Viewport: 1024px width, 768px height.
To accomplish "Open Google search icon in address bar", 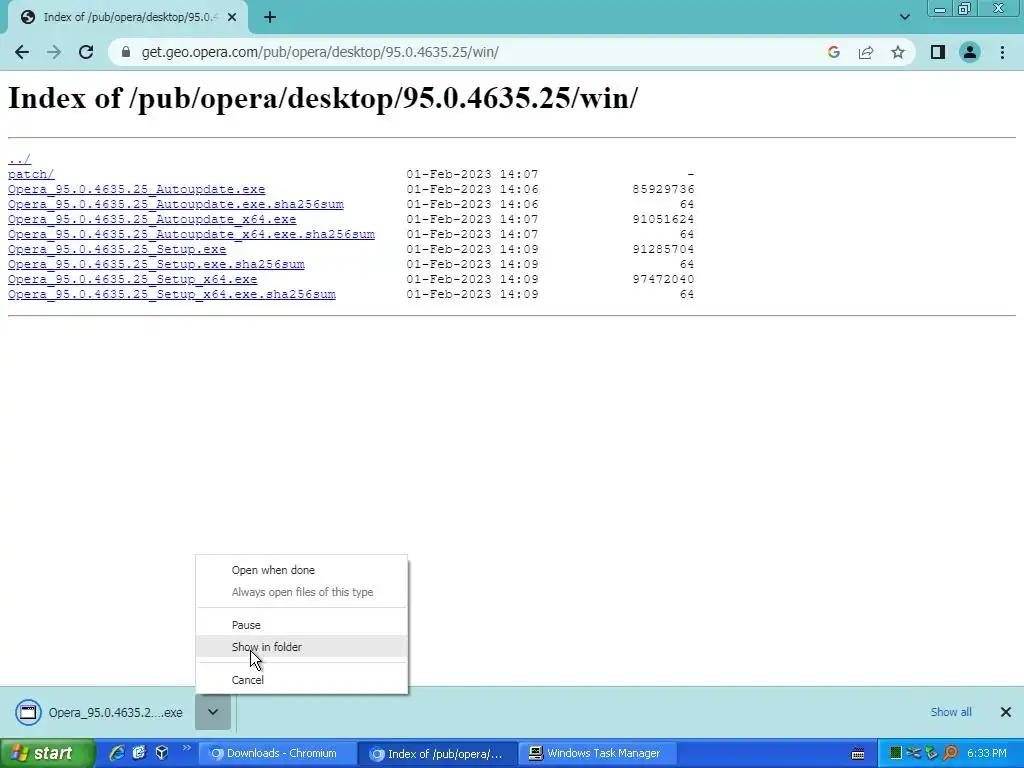I will pyautogui.click(x=833, y=52).
